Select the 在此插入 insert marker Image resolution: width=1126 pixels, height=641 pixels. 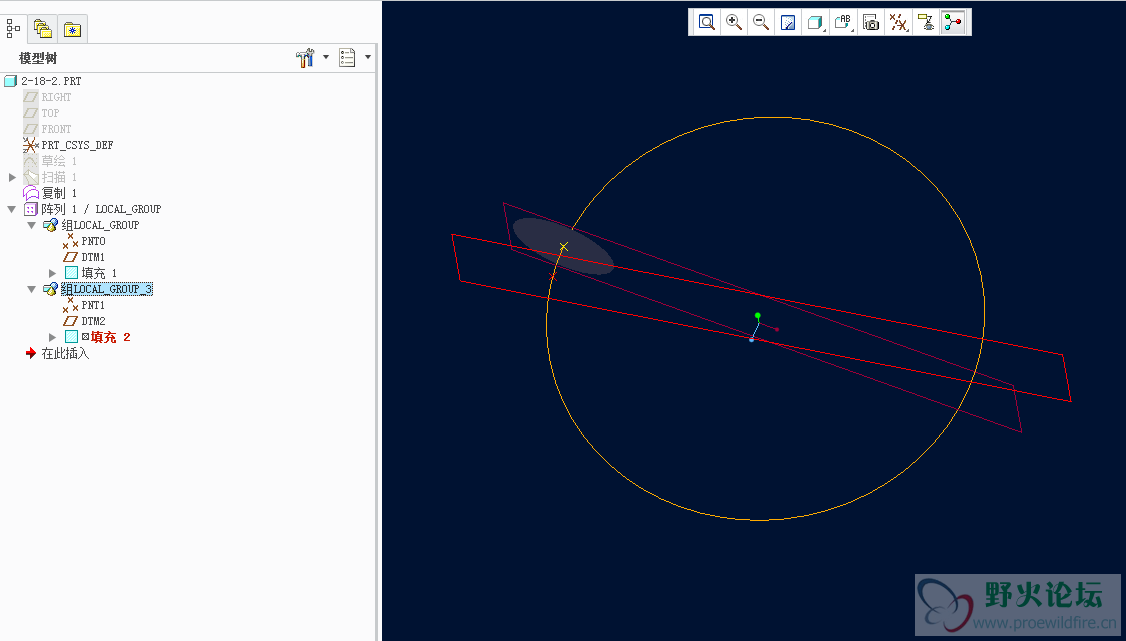click(64, 353)
